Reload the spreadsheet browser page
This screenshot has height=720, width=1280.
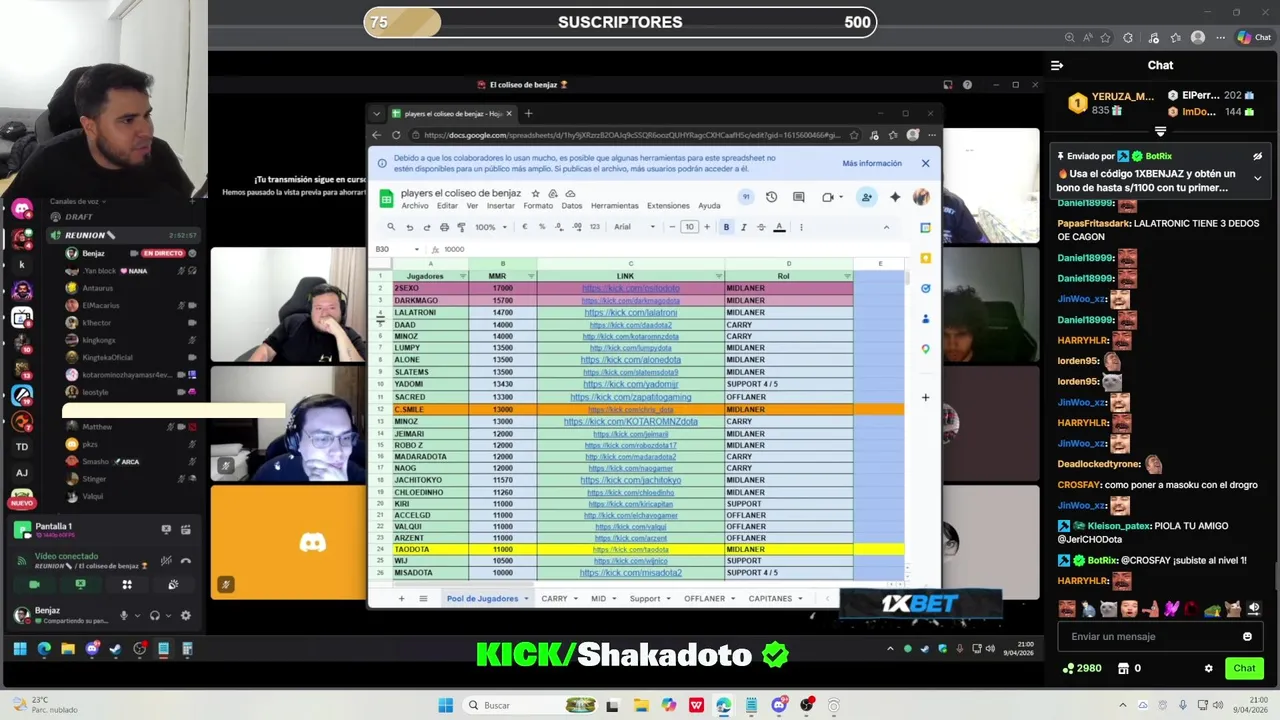click(x=396, y=135)
